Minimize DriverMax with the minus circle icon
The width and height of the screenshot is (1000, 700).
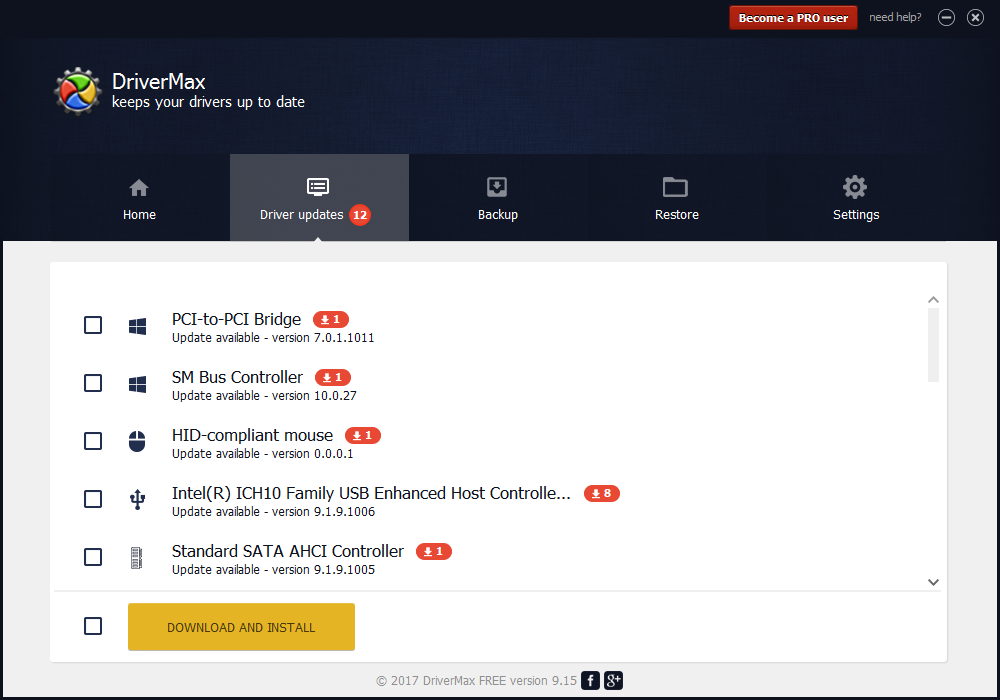click(946, 18)
